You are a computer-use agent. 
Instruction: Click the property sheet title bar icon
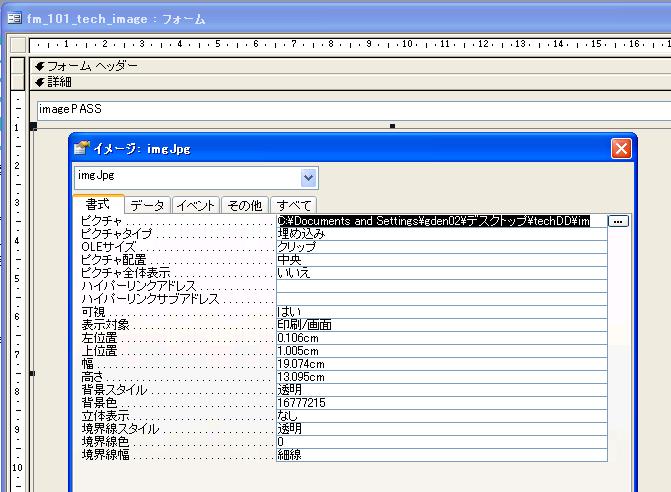pos(82,148)
